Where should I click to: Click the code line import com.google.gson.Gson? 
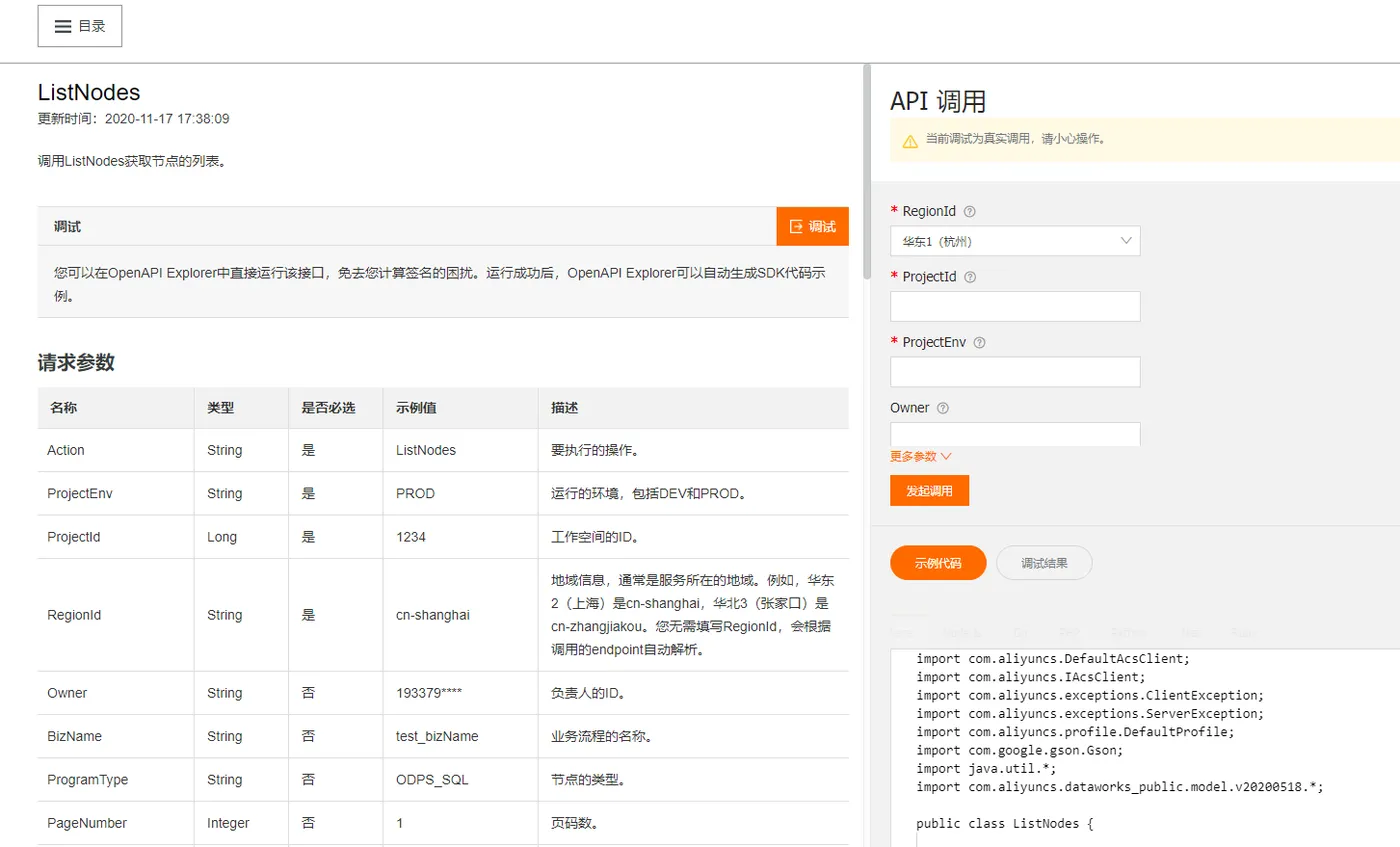click(1020, 750)
